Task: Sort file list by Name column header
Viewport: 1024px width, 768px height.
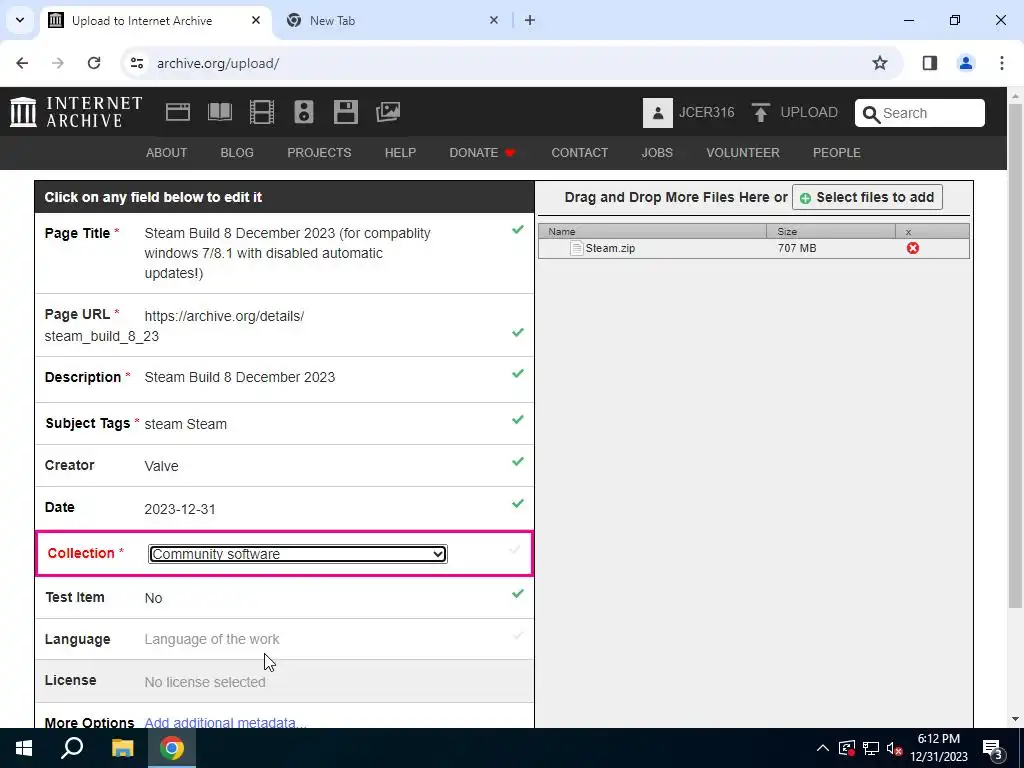Action: tap(652, 231)
